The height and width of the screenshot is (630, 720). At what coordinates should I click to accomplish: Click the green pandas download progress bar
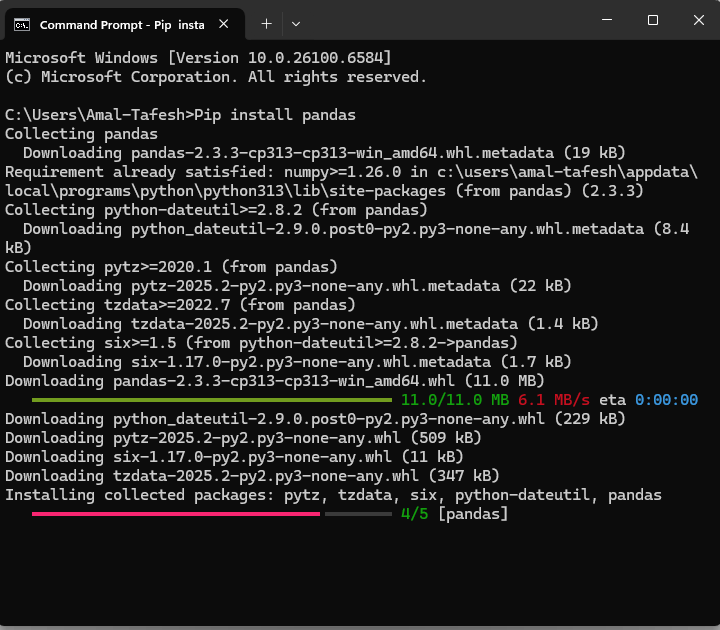pyautogui.click(x=212, y=399)
